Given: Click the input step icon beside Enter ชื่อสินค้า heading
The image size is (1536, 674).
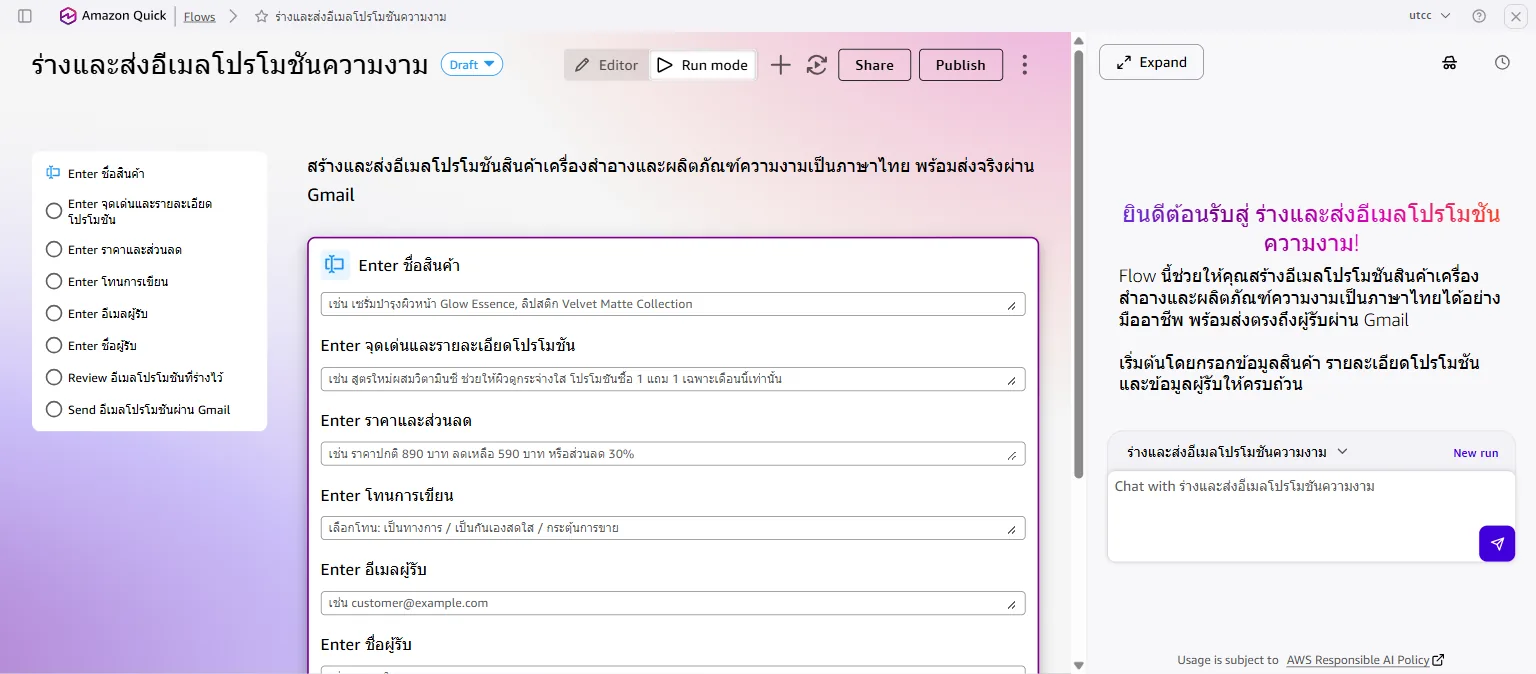Looking at the screenshot, I should (335, 265).
